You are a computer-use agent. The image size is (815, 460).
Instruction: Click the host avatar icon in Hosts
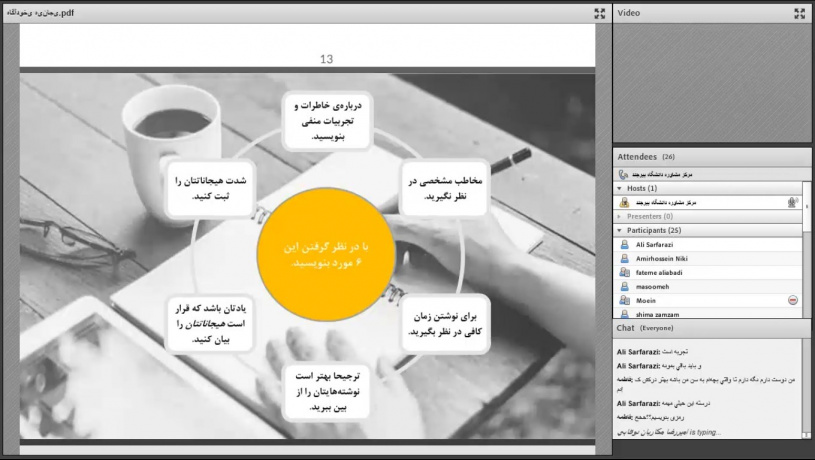tap(624, 203)
